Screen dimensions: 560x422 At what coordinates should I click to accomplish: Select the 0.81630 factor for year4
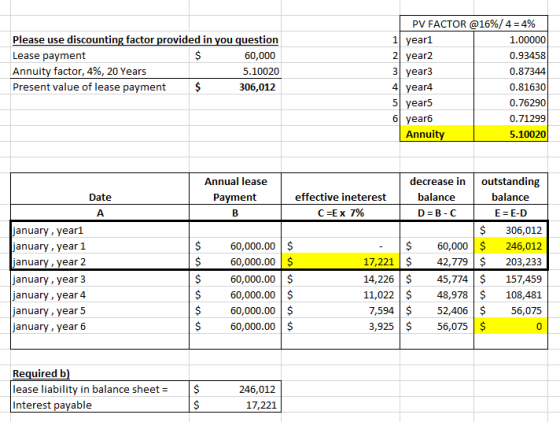tap(511, 87)
